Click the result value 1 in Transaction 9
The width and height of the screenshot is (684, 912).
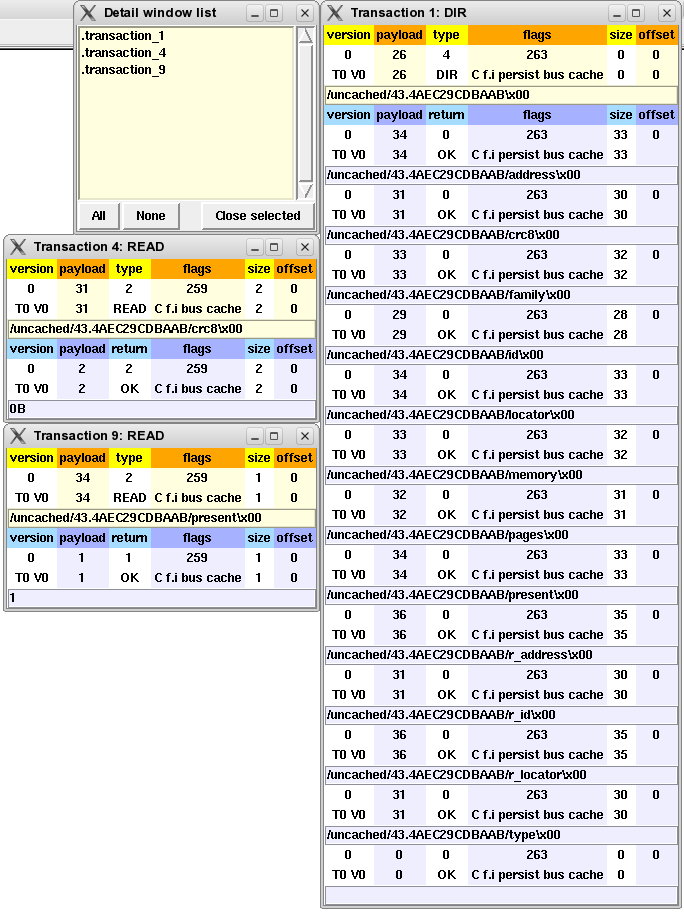tap(162, 598)
